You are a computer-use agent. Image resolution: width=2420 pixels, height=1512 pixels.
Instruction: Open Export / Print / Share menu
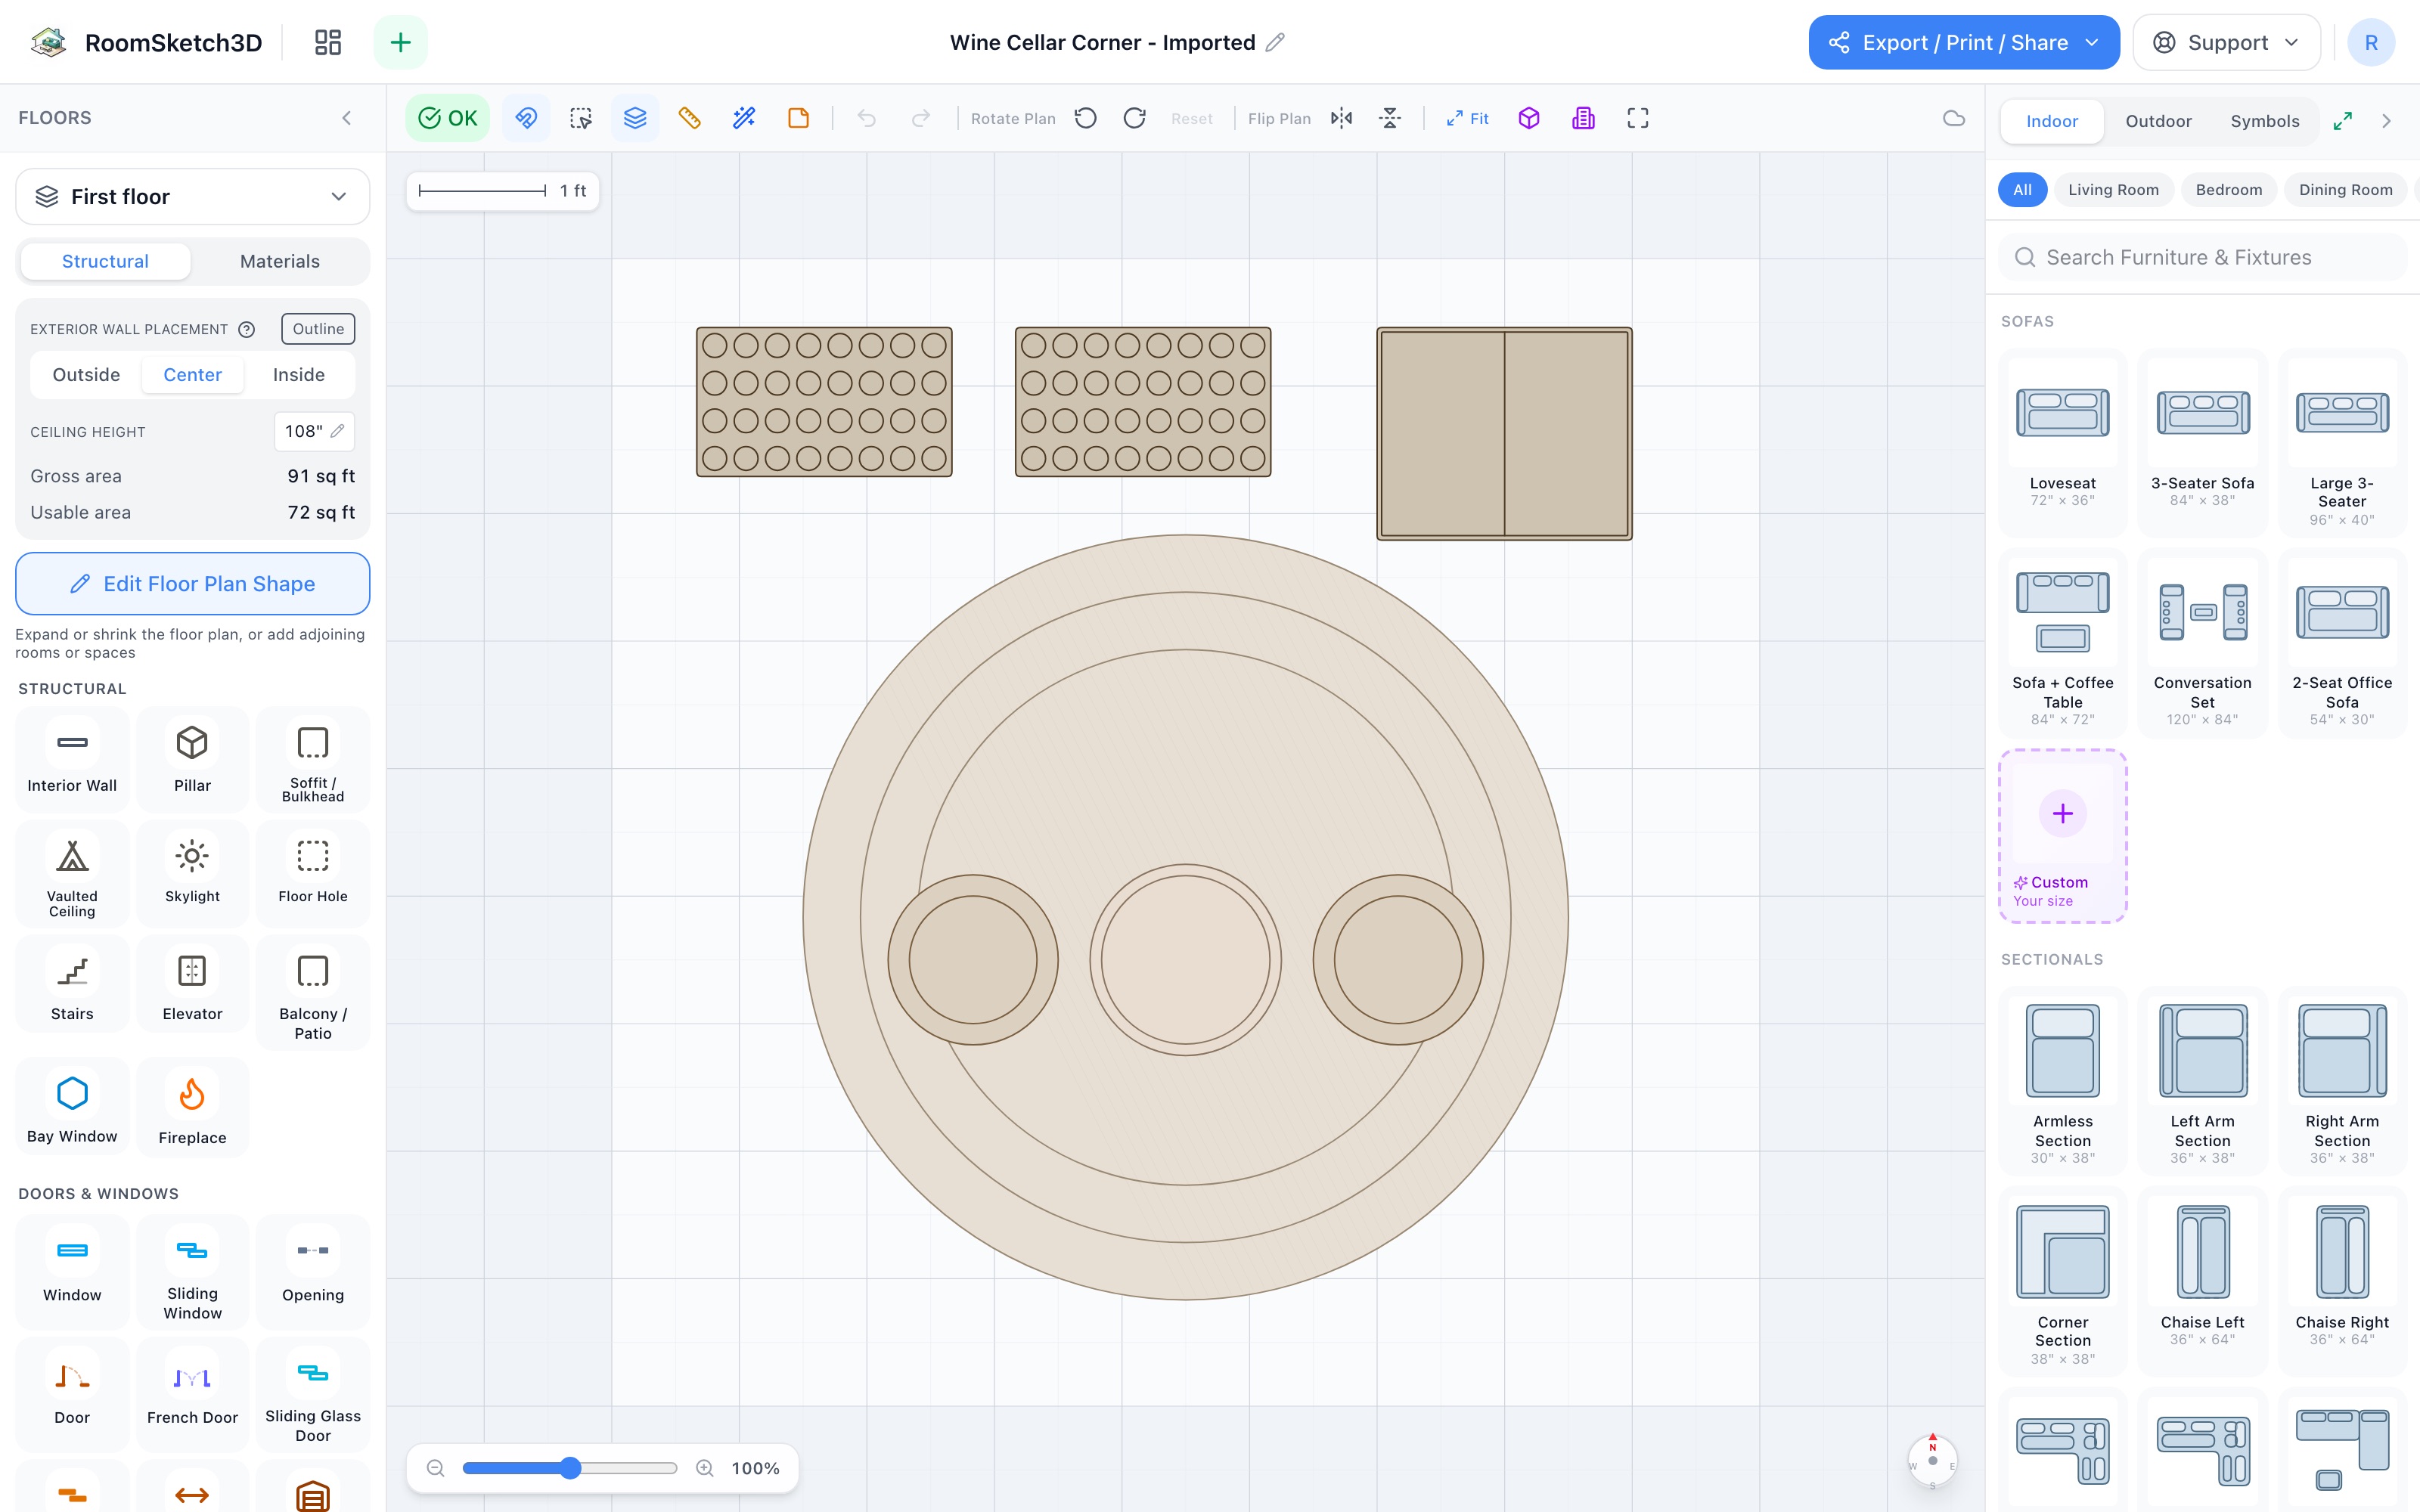coord(1964,42)
